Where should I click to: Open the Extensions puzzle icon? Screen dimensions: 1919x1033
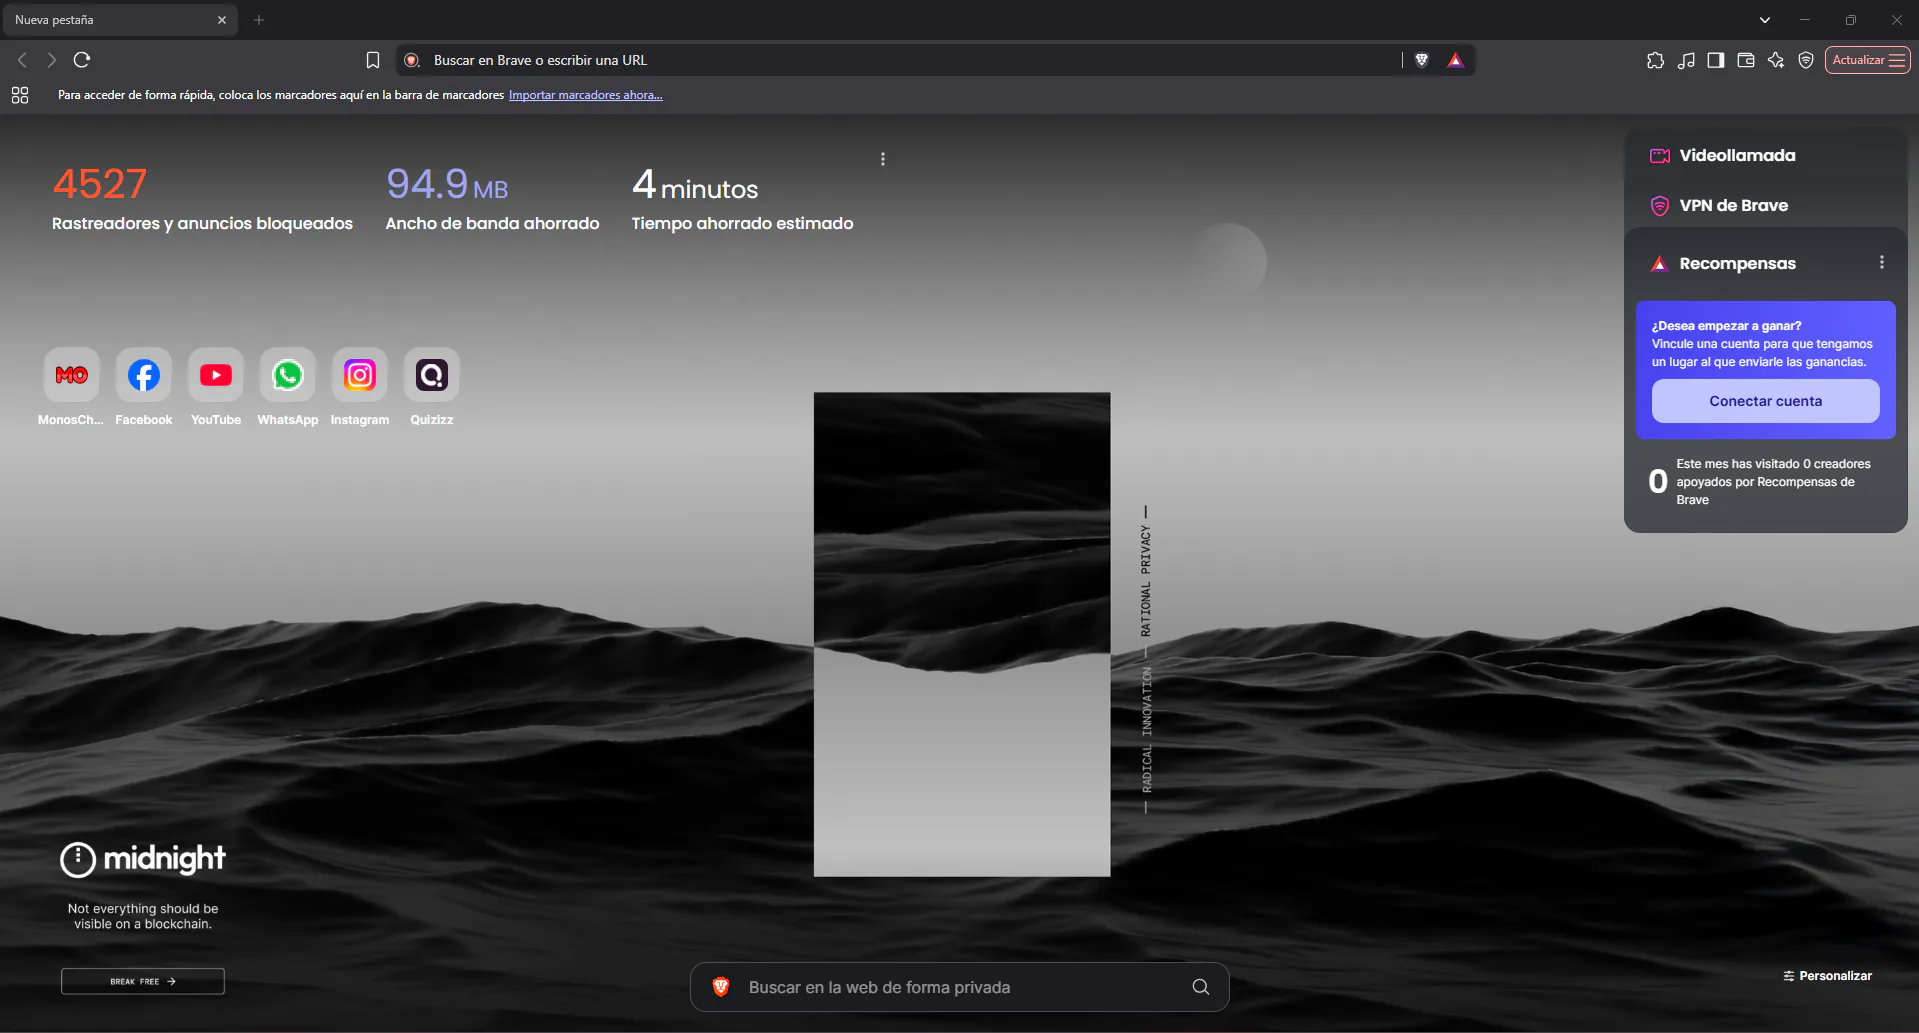[x=1655, y=60]
